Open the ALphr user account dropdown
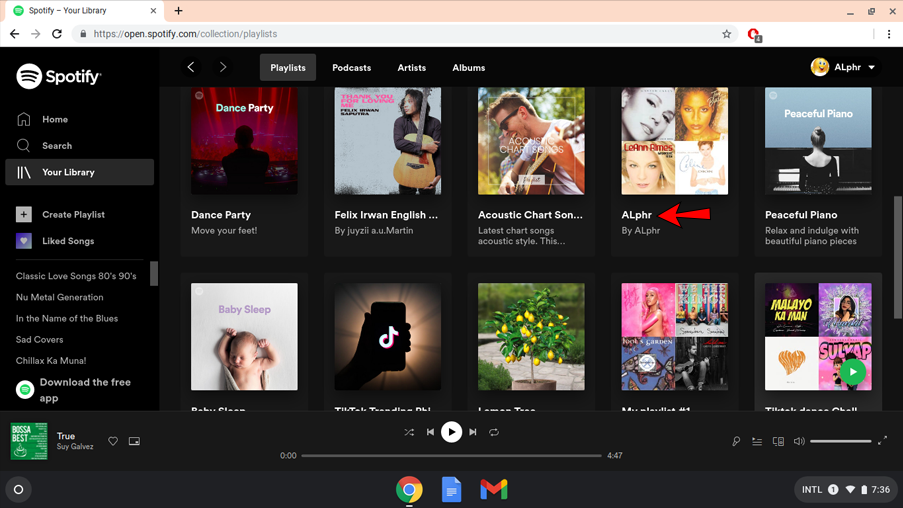Screen dimensions: 903x508 point(843,67)
